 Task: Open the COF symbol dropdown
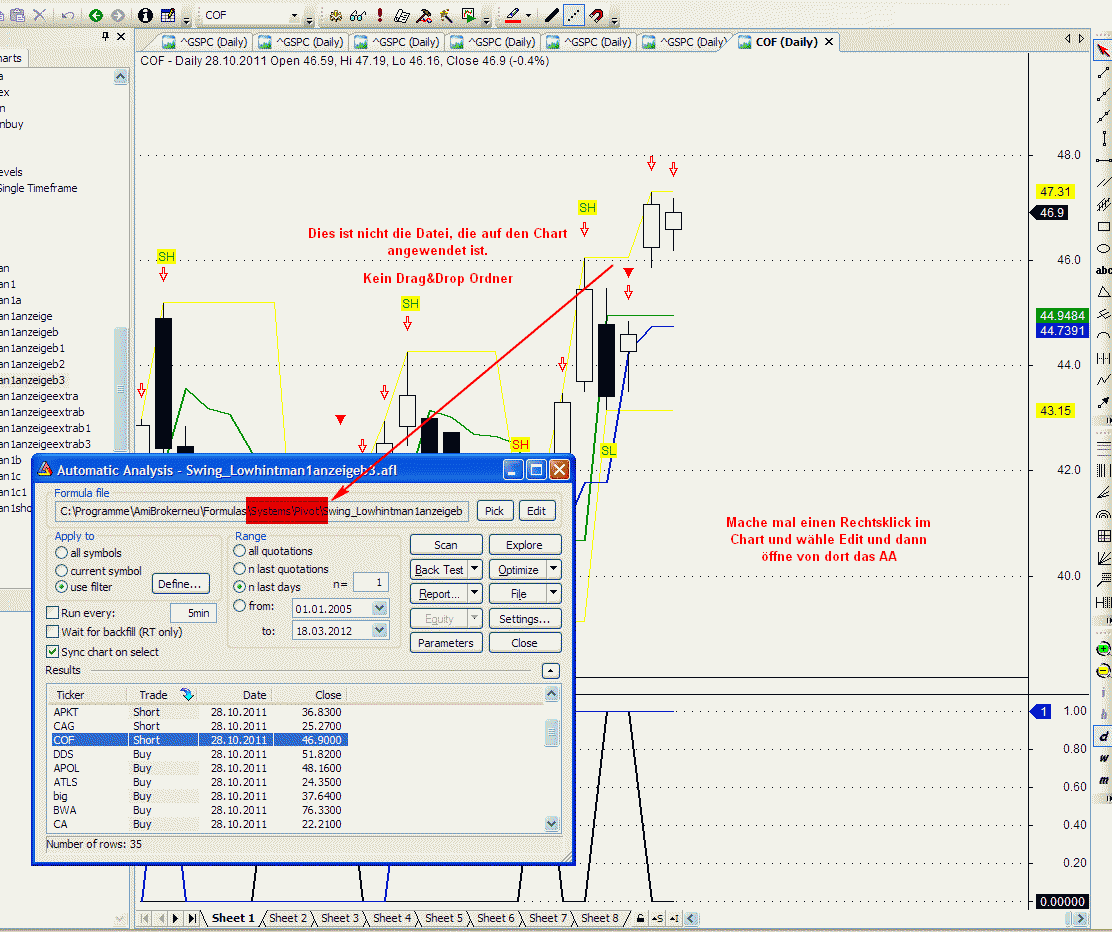click(x=294, y=16)
